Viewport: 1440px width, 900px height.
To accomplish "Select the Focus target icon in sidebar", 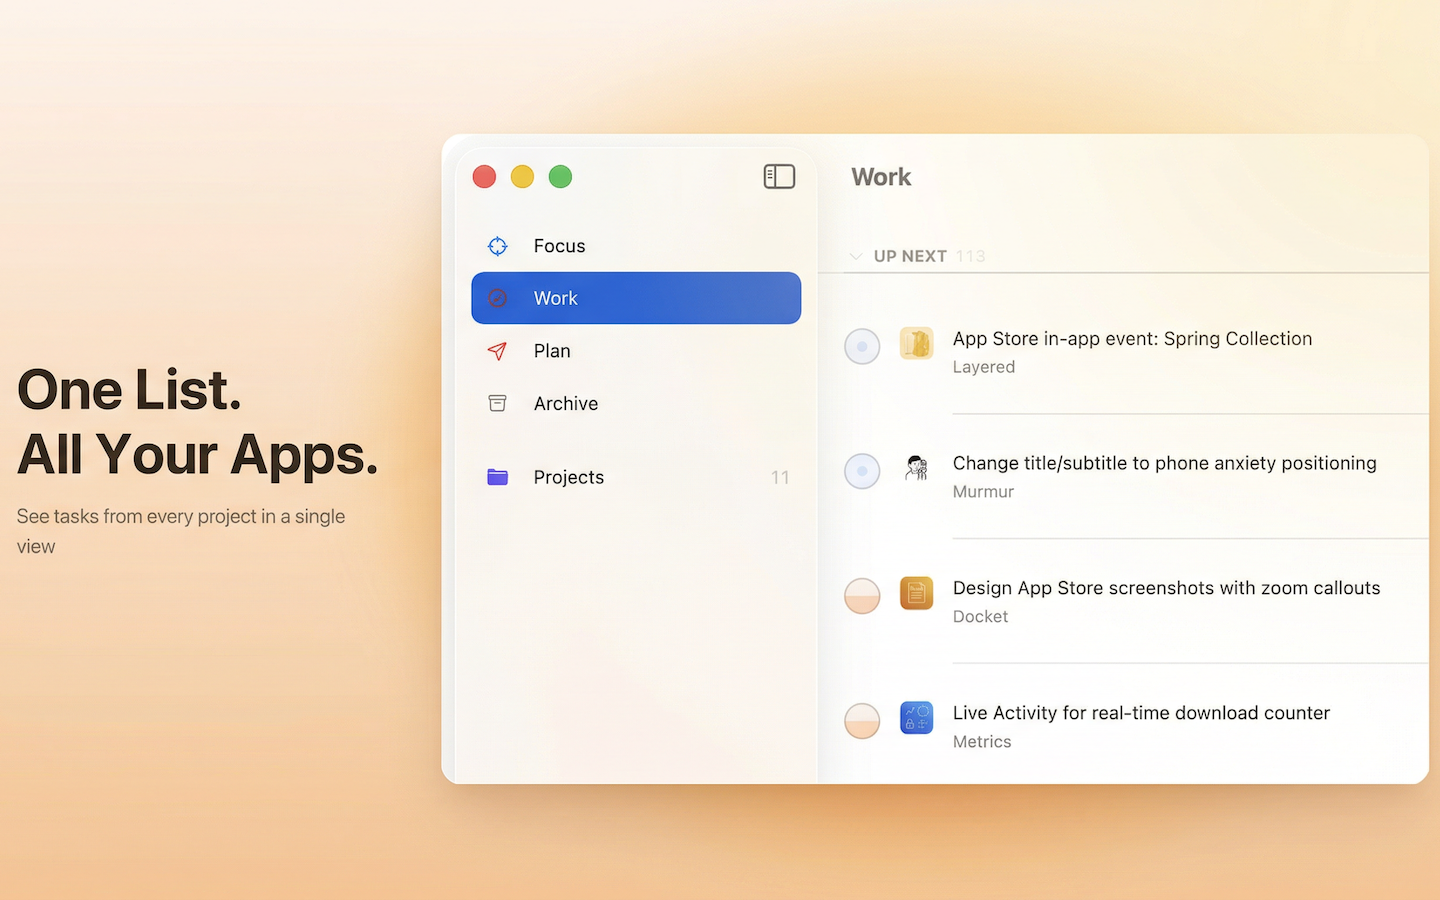I will (497, 246).
